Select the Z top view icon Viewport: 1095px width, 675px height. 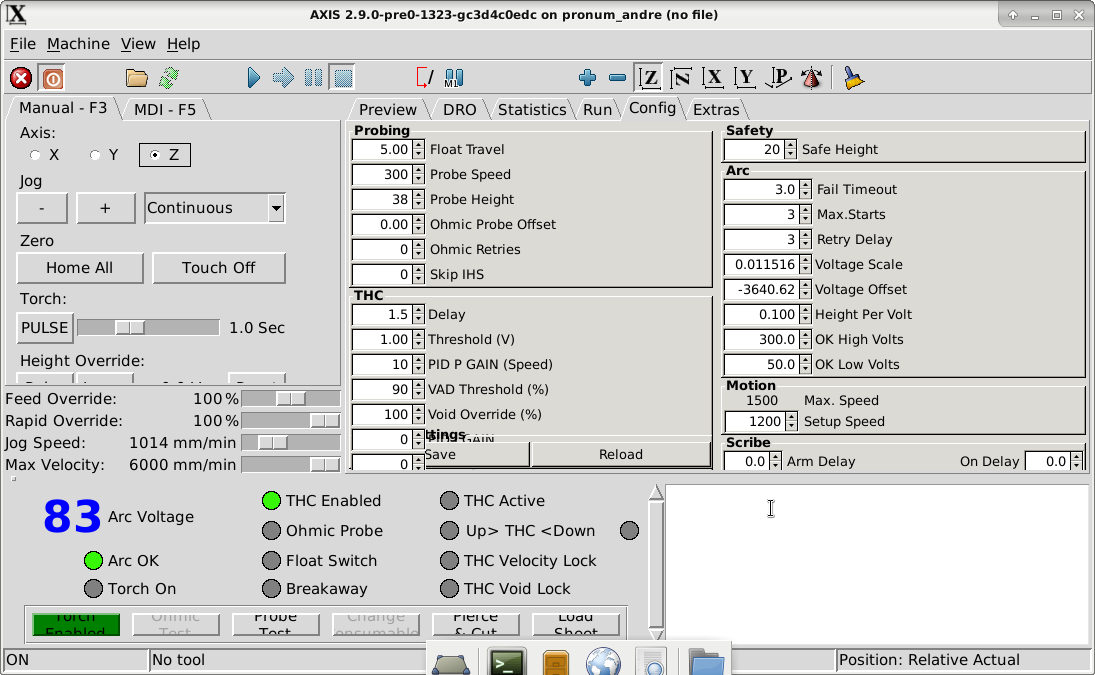pyautogui.click(x=649, y=77)
